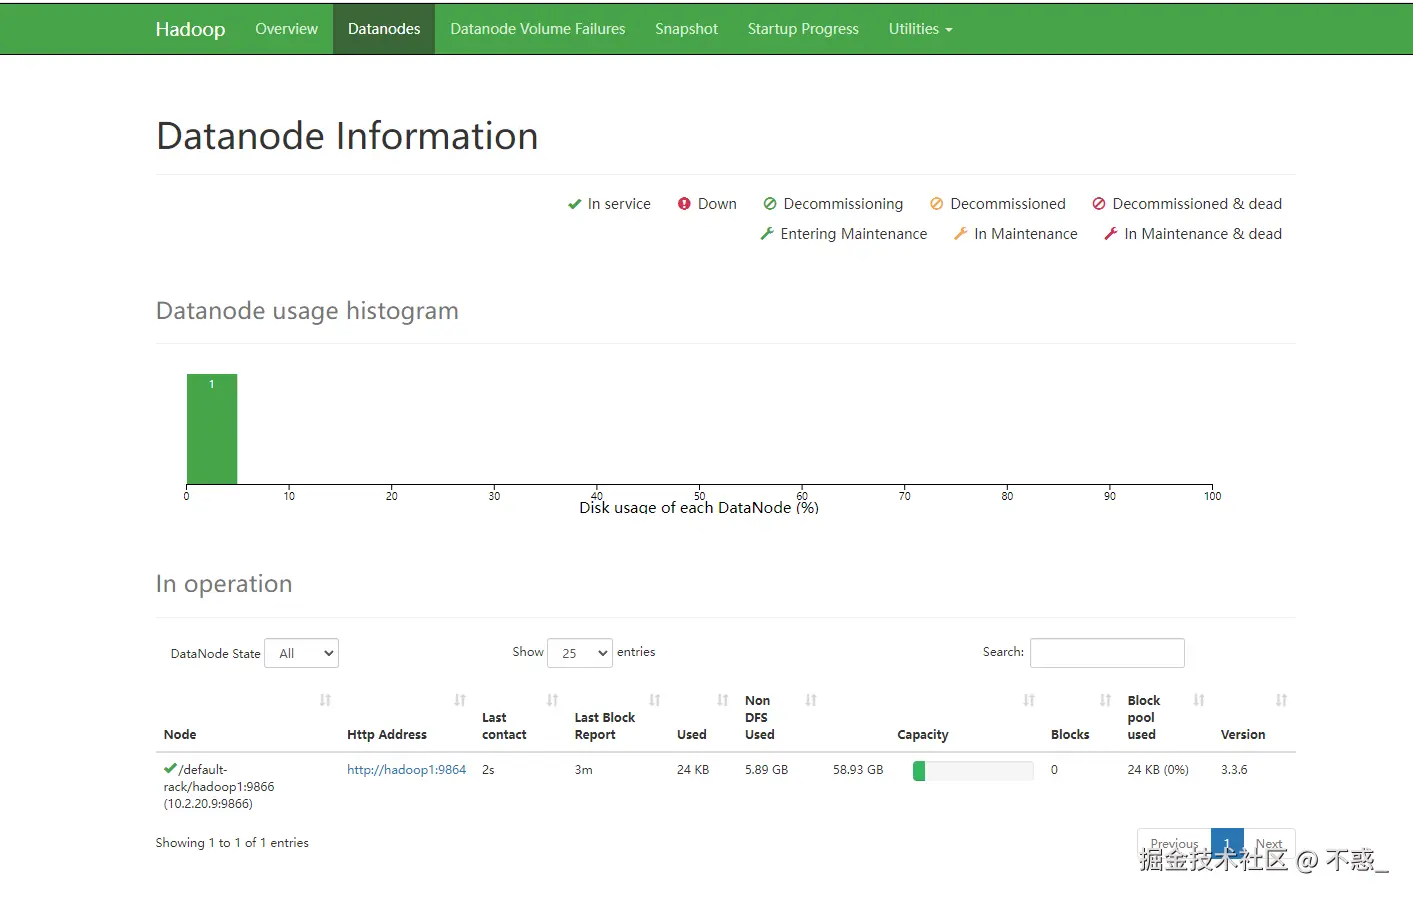Click the Decommissioned & dead legend icon
The height and width of the screenshot is (898, 1413).
point(1099,204)
